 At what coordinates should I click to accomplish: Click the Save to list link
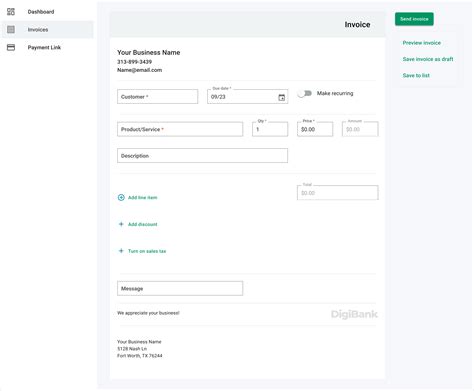pyautogui.click(x=416, y=75)
